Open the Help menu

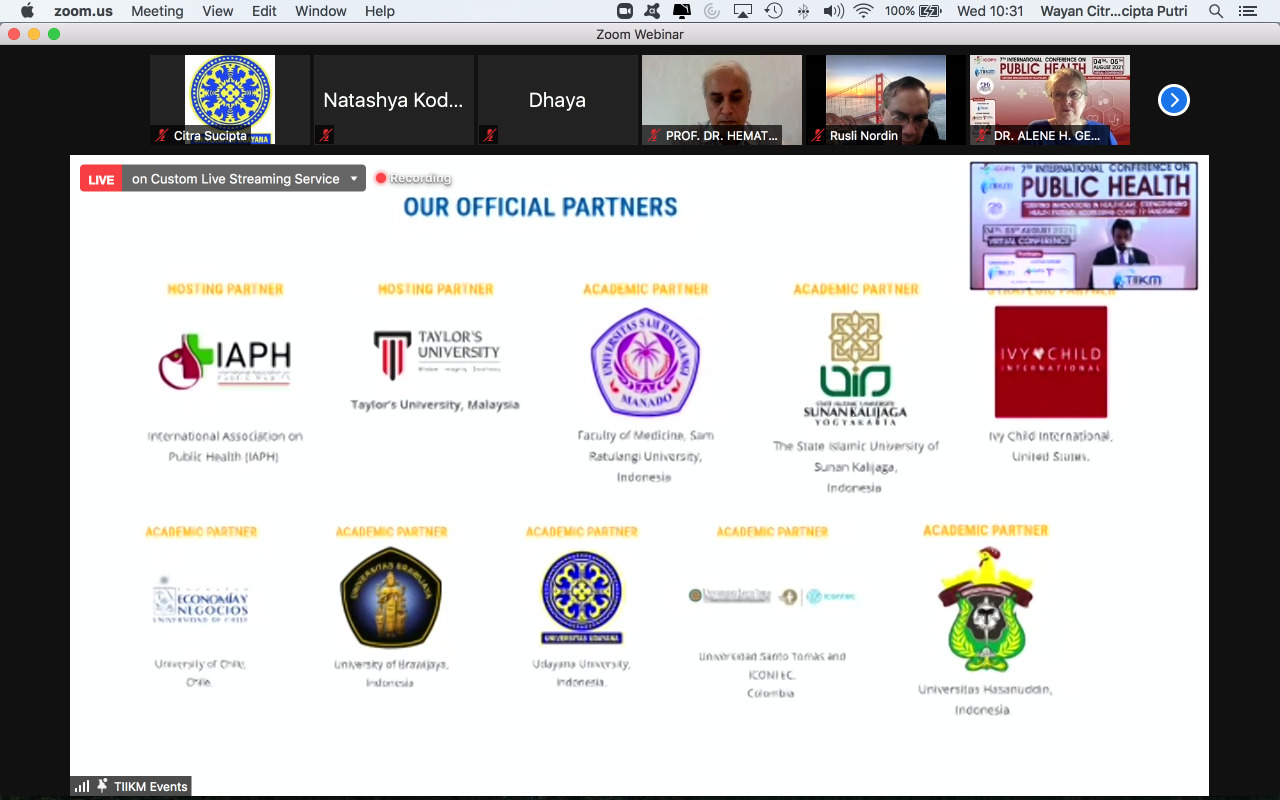click(379, 11)
